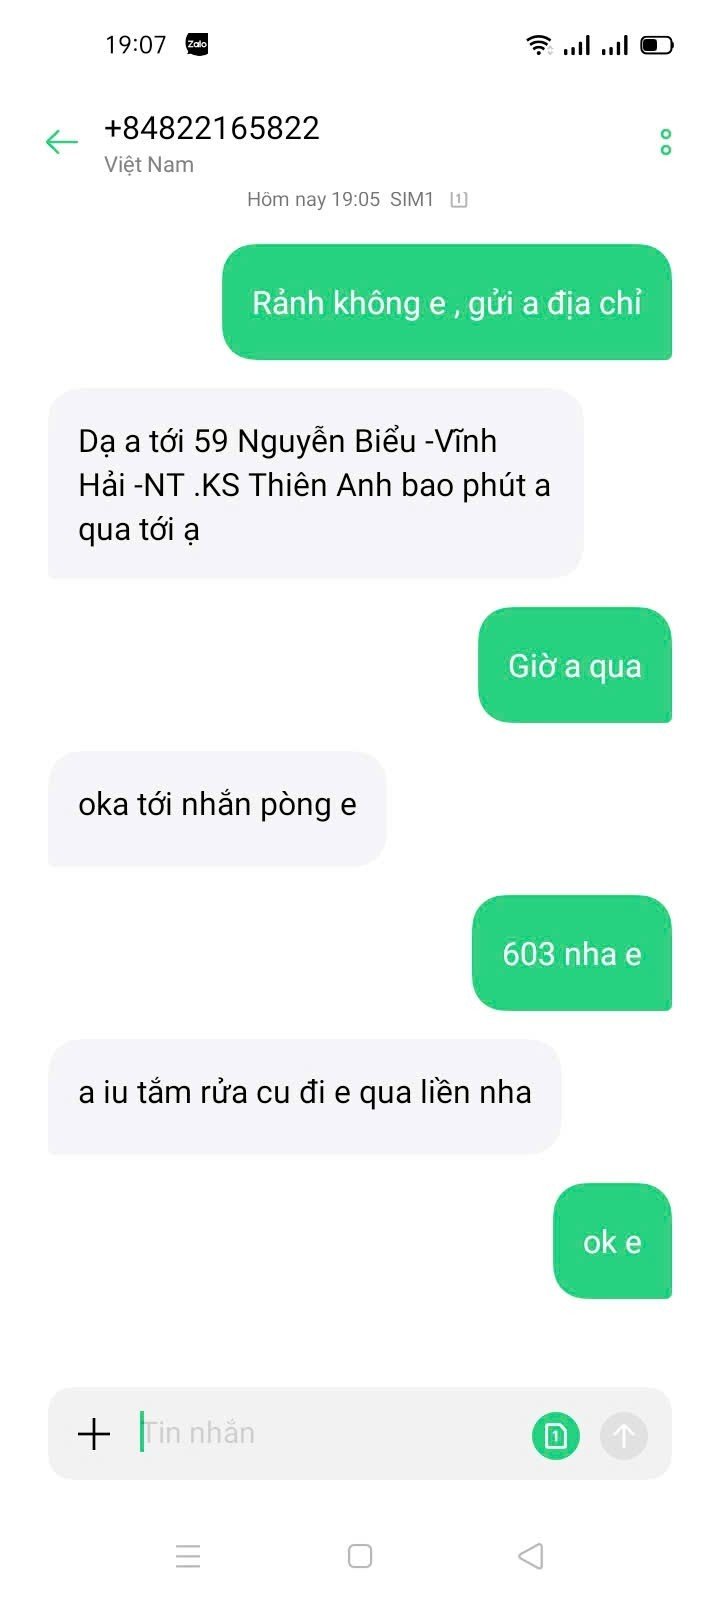Tap the Wi-Fi status icon
The image size is (720, 1600).
539,44
